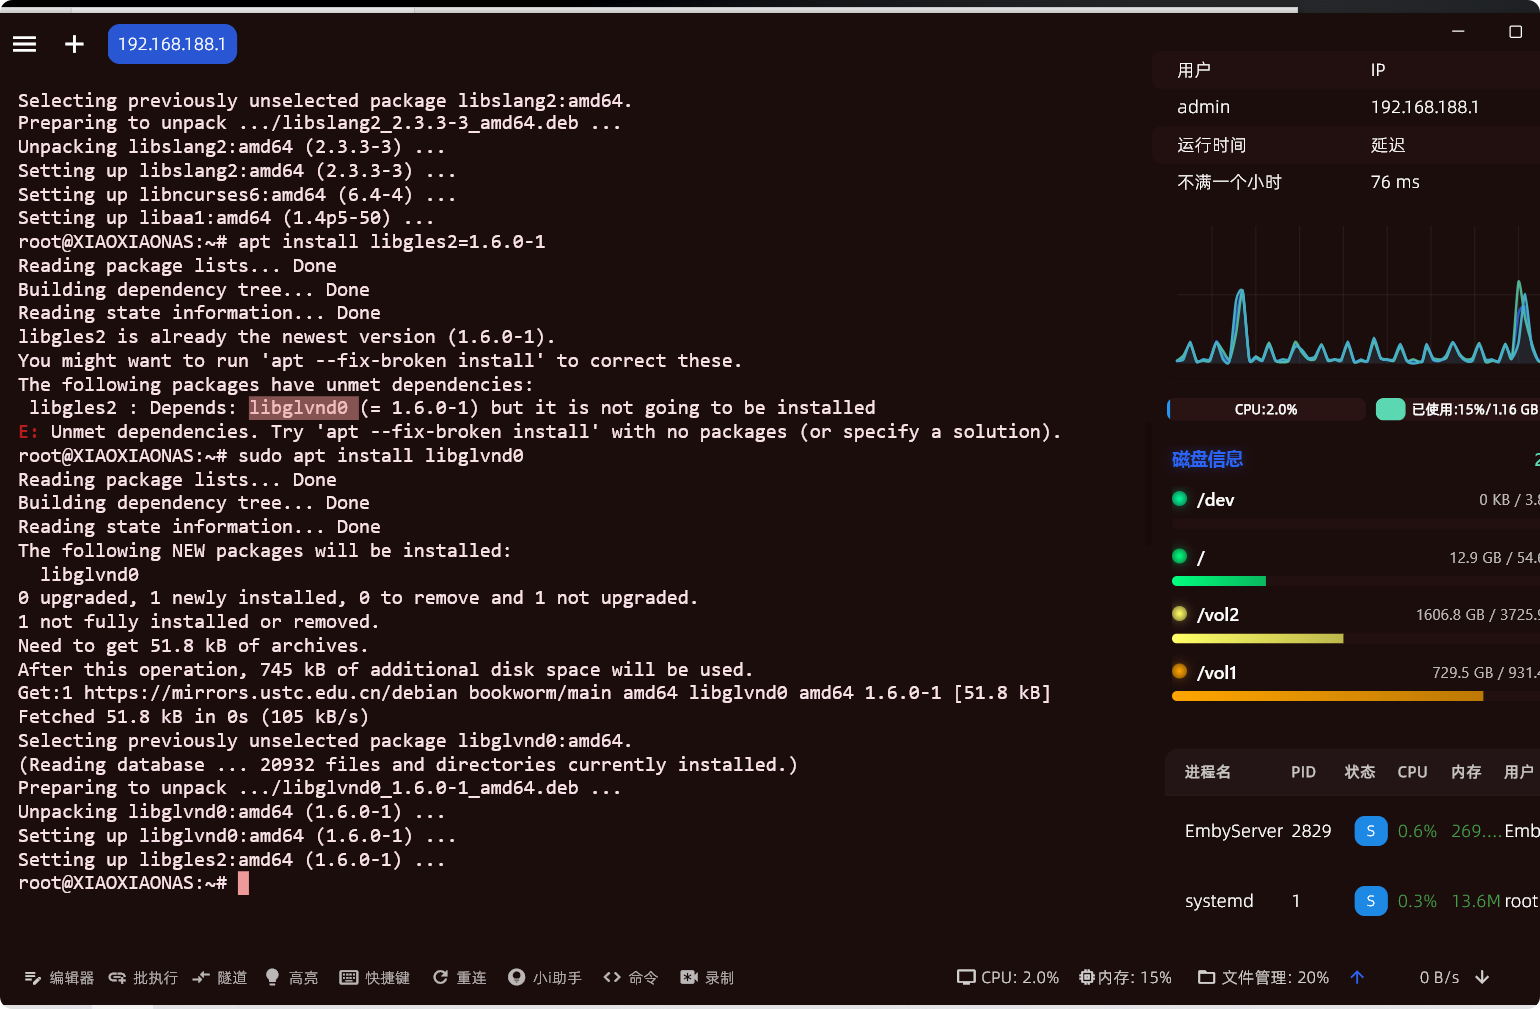Add a new session with the plus icon
The height and width of the screenshot is (1009, 1540).
(74, 44)
